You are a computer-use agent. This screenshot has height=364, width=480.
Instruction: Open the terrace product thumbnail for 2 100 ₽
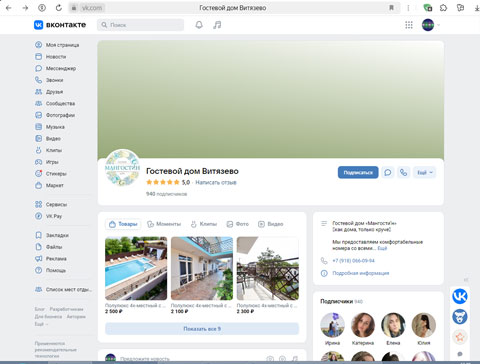[202, 268]
